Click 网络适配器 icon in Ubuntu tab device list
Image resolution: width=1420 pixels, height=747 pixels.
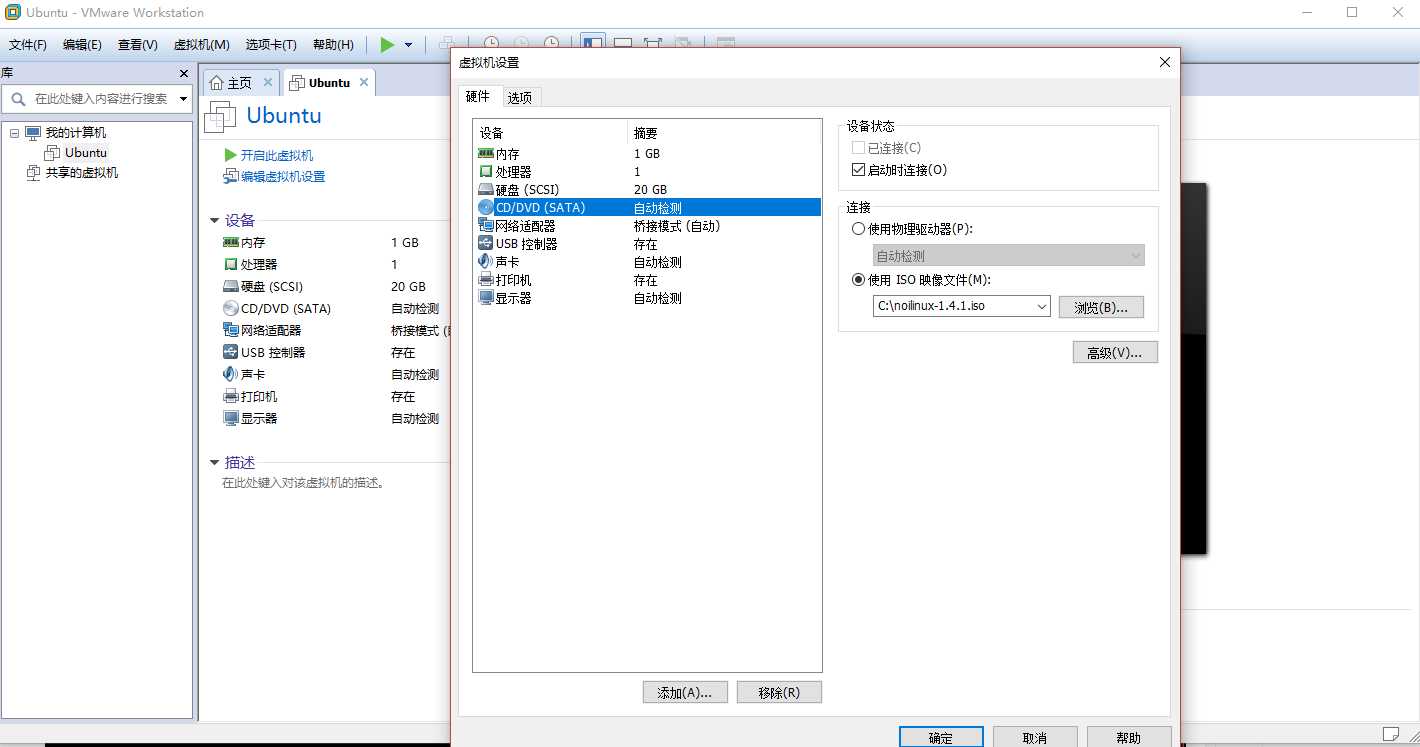pos(231,330)
